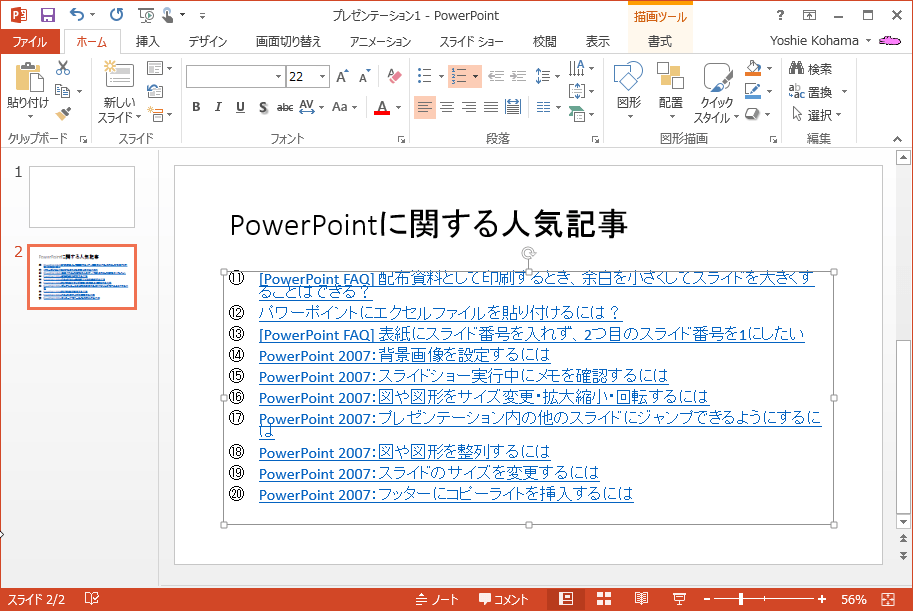The height and width of the screenshot is (611, 913).
Task: Toggle Bold formatting
Action: 196,107
